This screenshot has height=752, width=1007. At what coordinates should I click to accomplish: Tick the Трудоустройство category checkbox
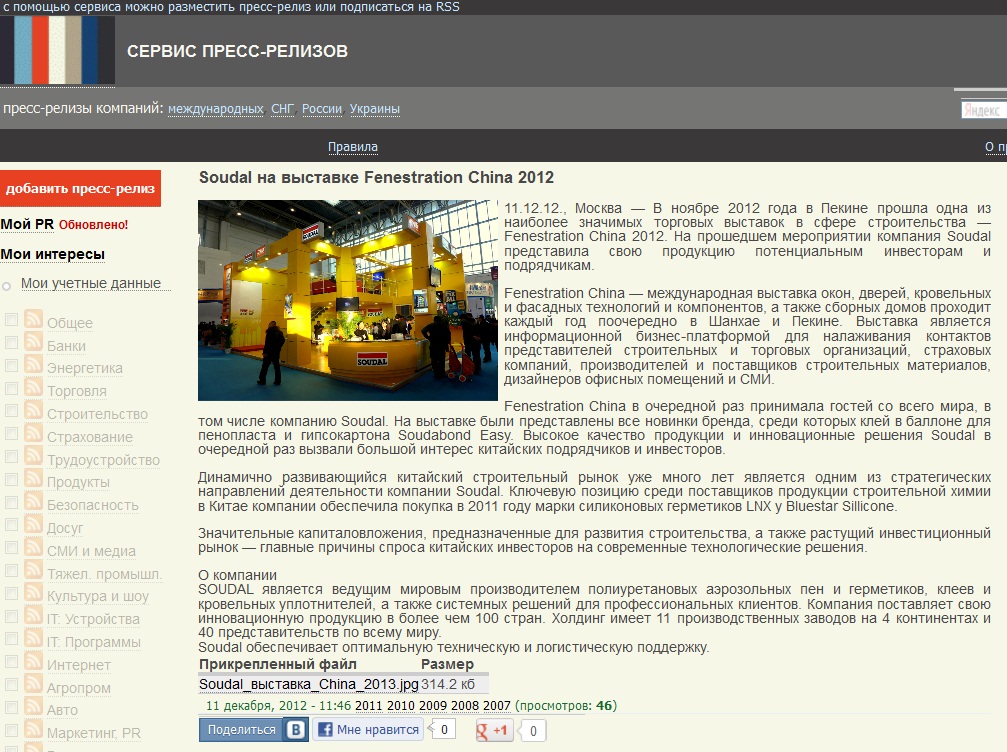pos(11,457)
